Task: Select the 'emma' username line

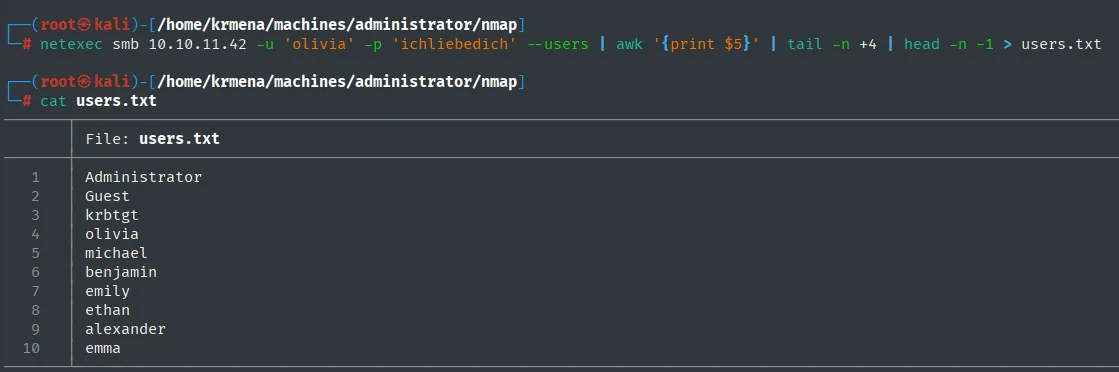Action: tap(103, 348)
